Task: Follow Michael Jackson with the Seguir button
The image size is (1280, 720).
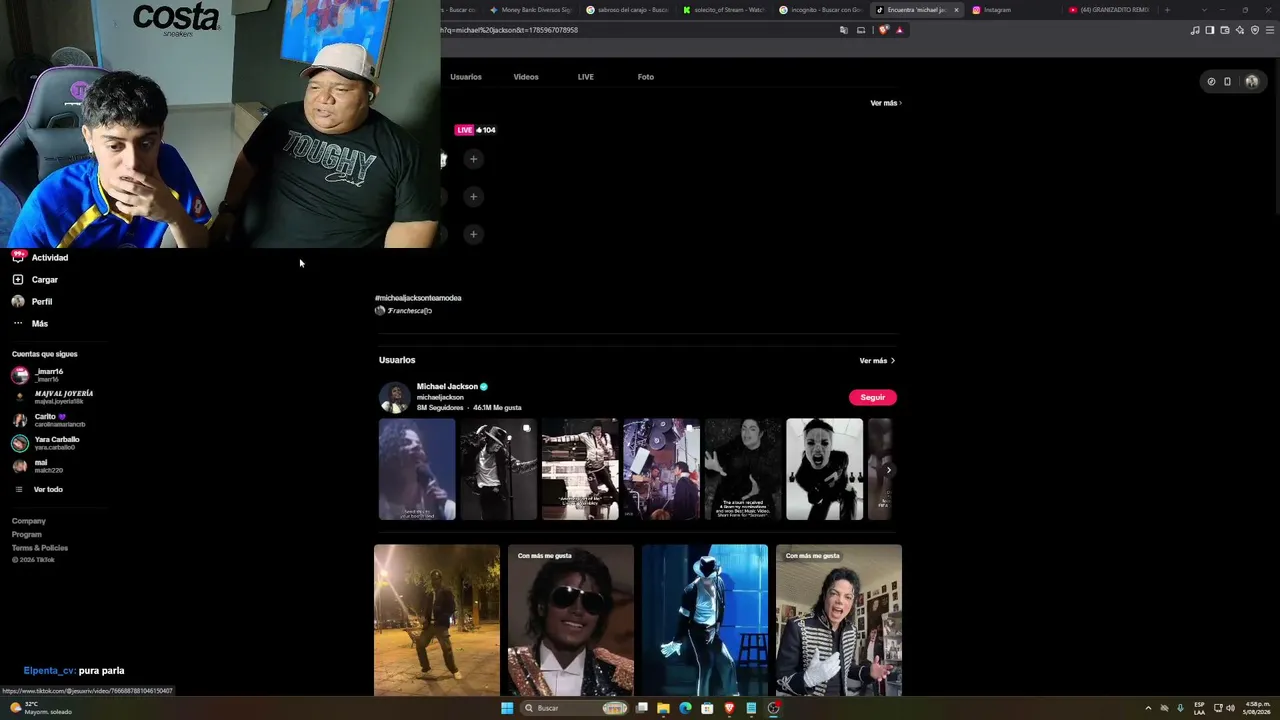Action: coord(873,397)
